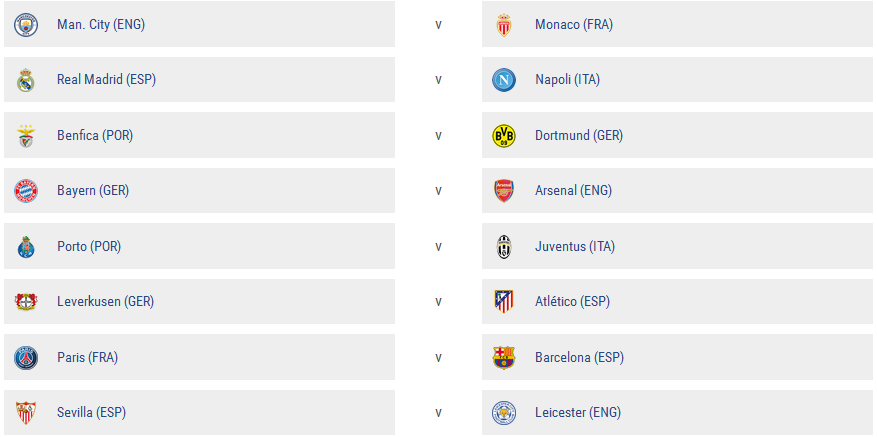Select the Leverkusen (GER) team name
The height and width of the screenshot is (437, 877).
pyautogui.click(x=105, y=302)
